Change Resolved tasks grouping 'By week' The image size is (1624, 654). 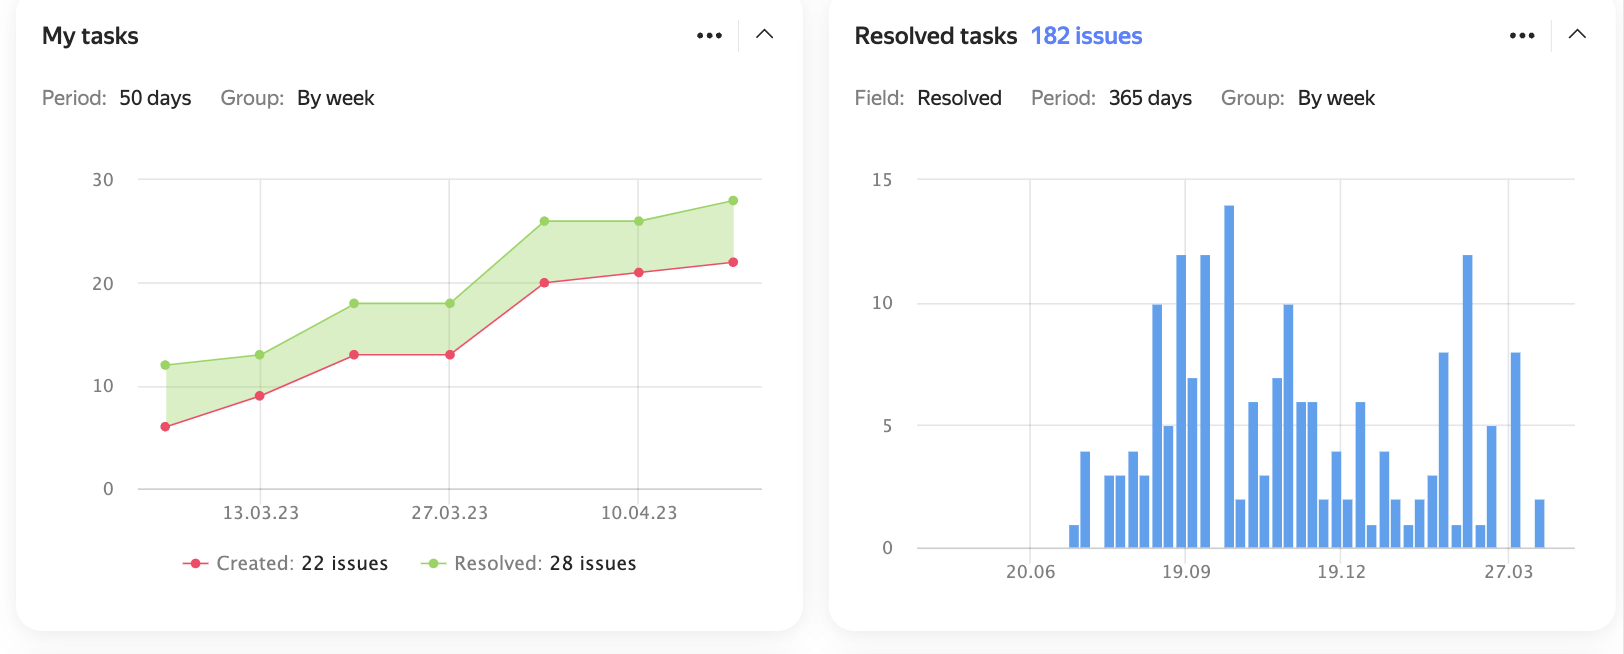point(1336,98)
